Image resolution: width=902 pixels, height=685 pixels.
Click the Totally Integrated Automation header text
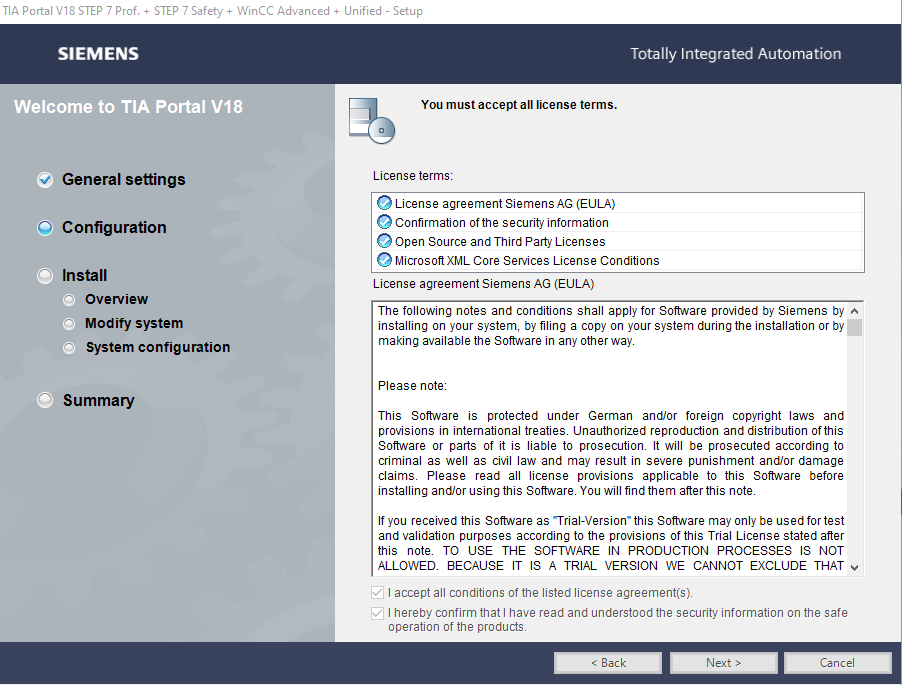[x=736, y=53]
